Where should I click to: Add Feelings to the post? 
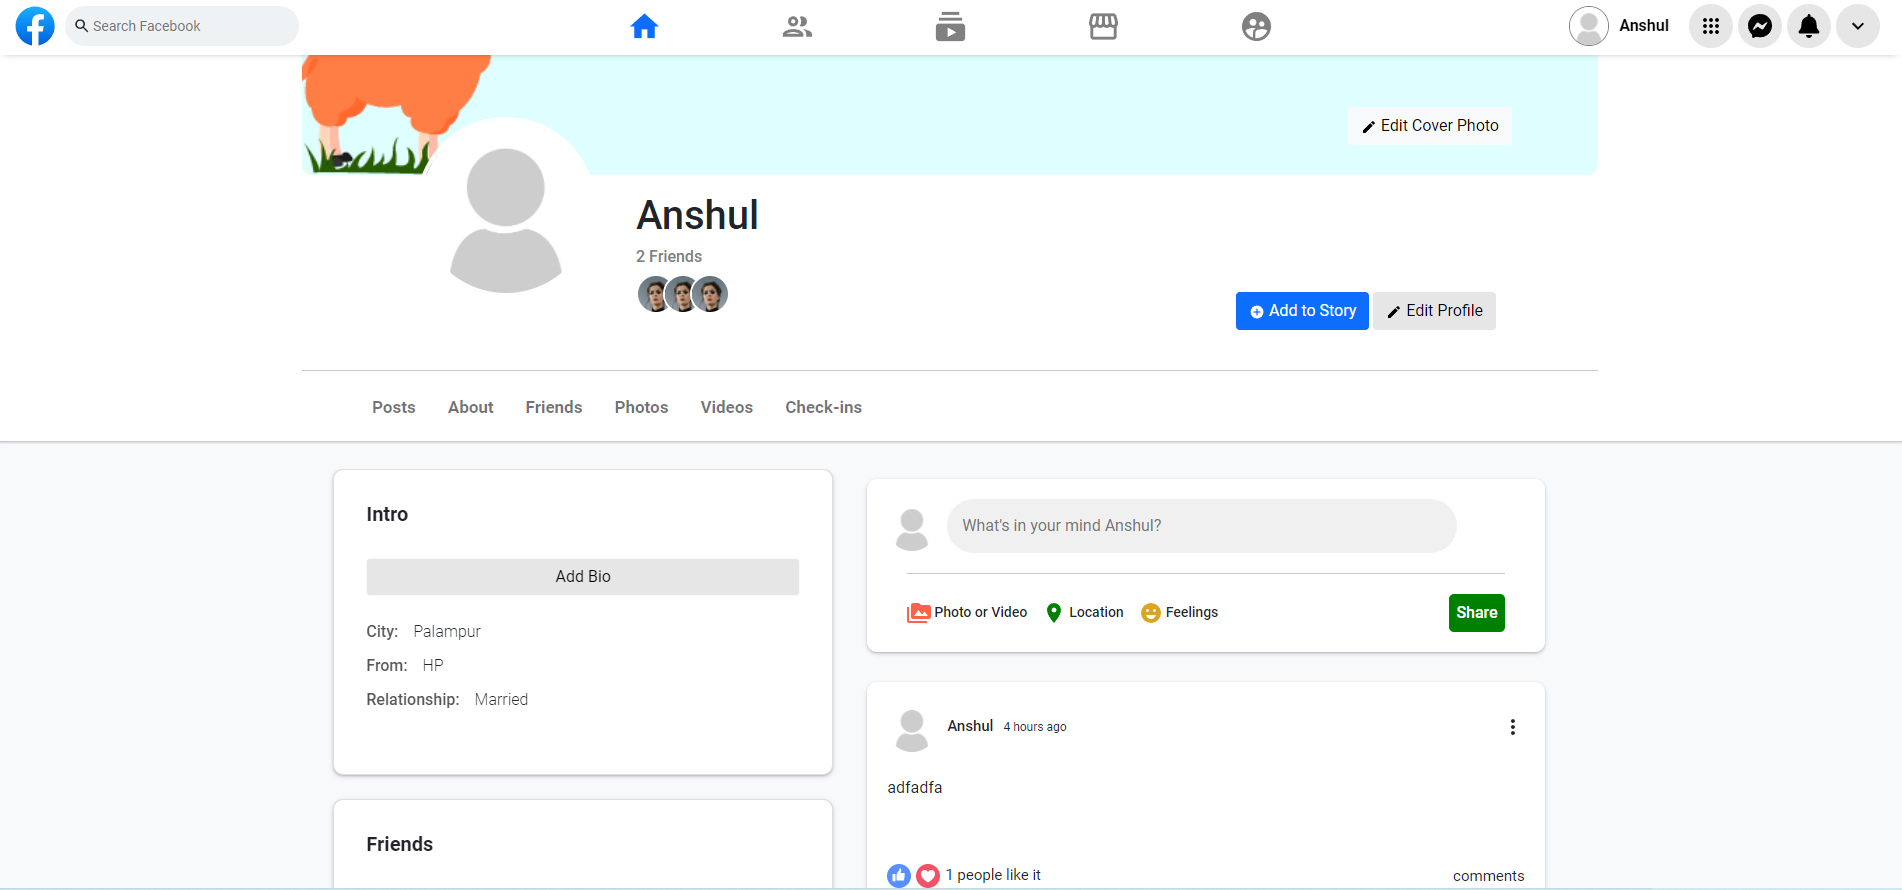click(1180, 613)
